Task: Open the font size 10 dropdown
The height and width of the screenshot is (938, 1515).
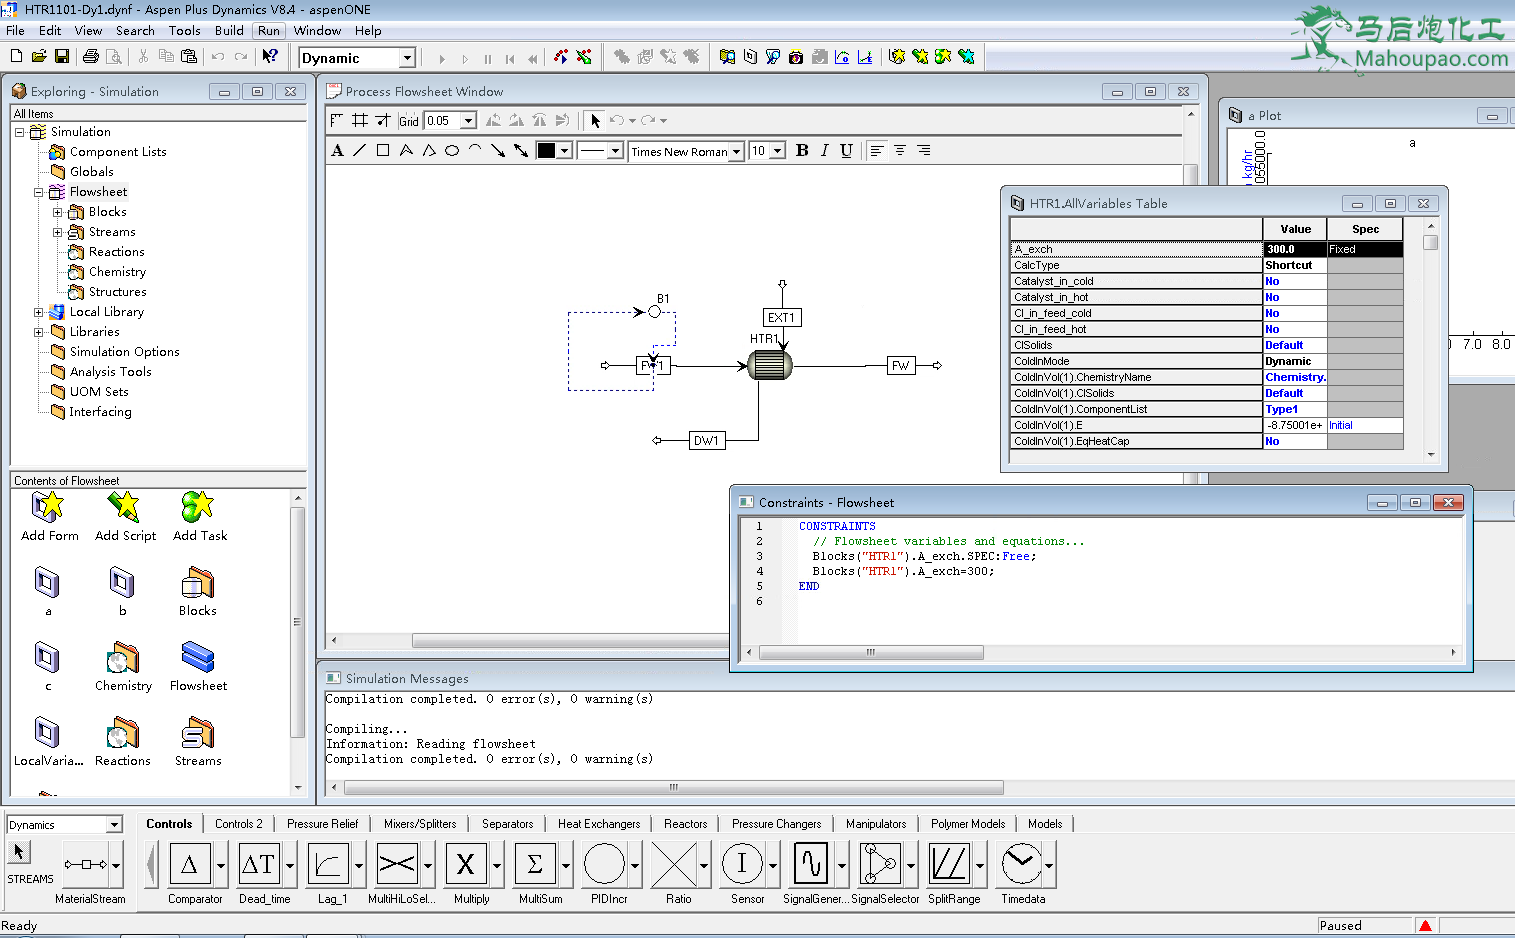Action: coord(778,152)
